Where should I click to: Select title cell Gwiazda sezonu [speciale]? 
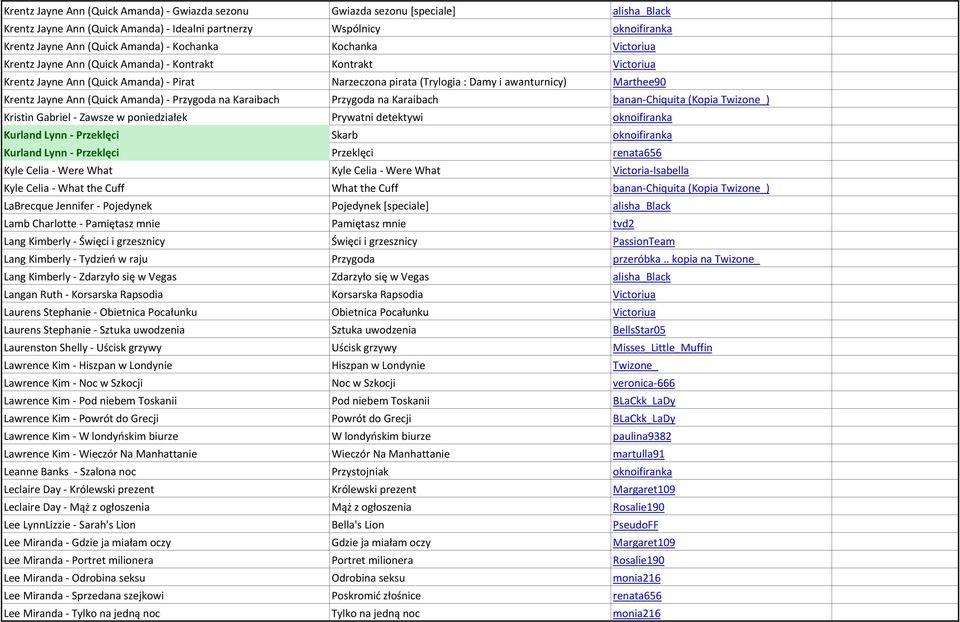click(470, 11)
